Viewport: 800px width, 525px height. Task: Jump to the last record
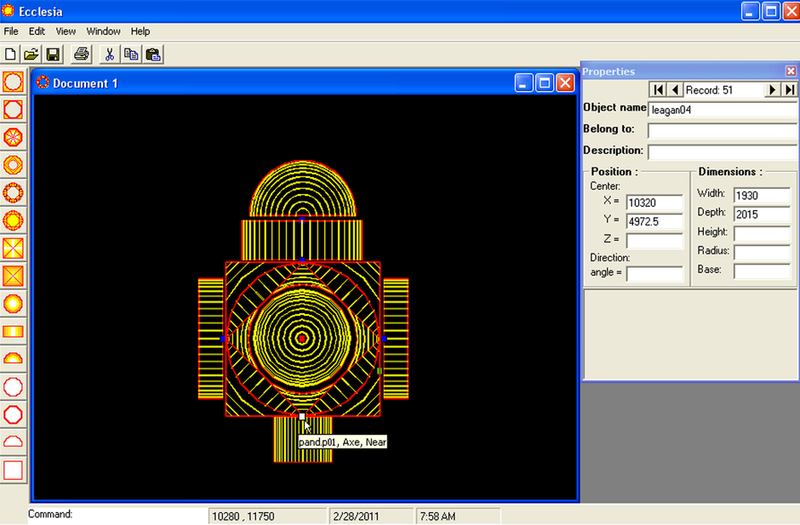tap(789, 90)
